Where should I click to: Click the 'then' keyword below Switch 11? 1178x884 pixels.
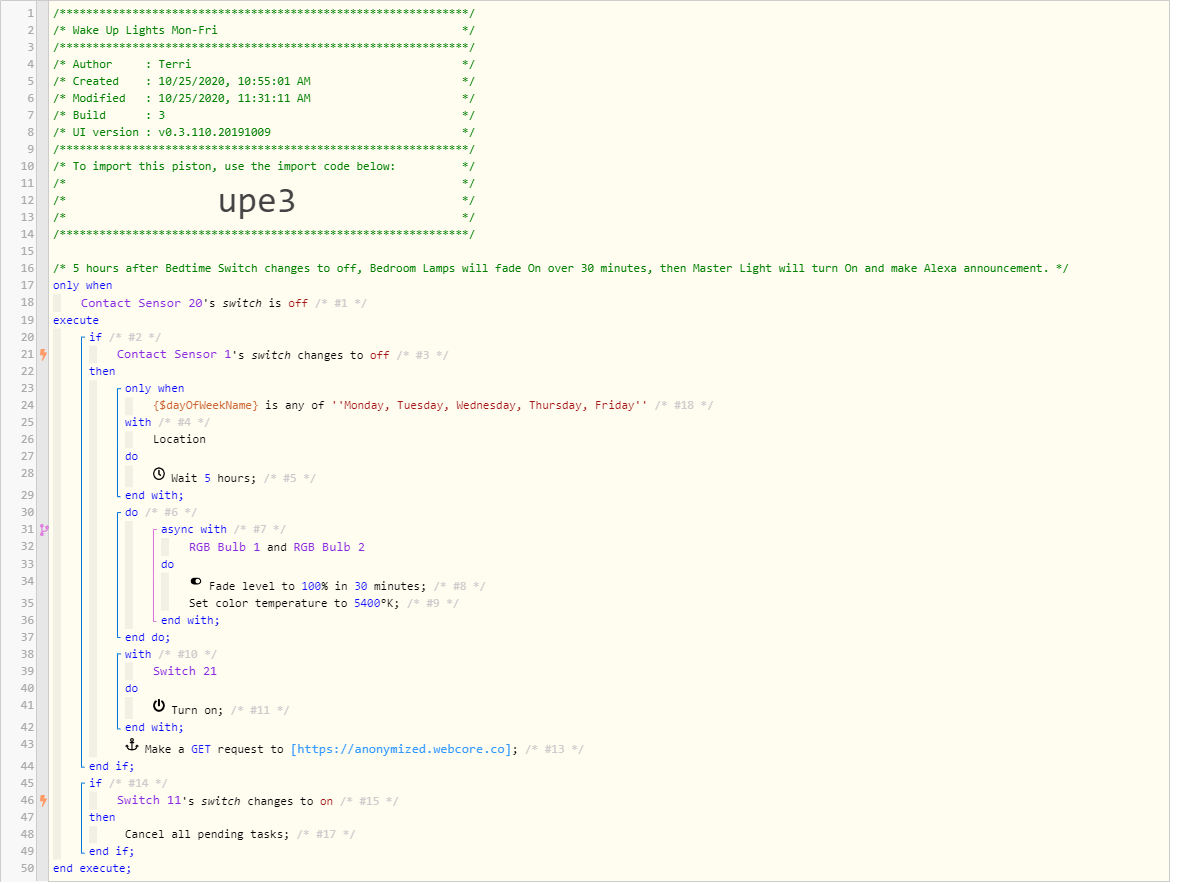pos(102,818)
